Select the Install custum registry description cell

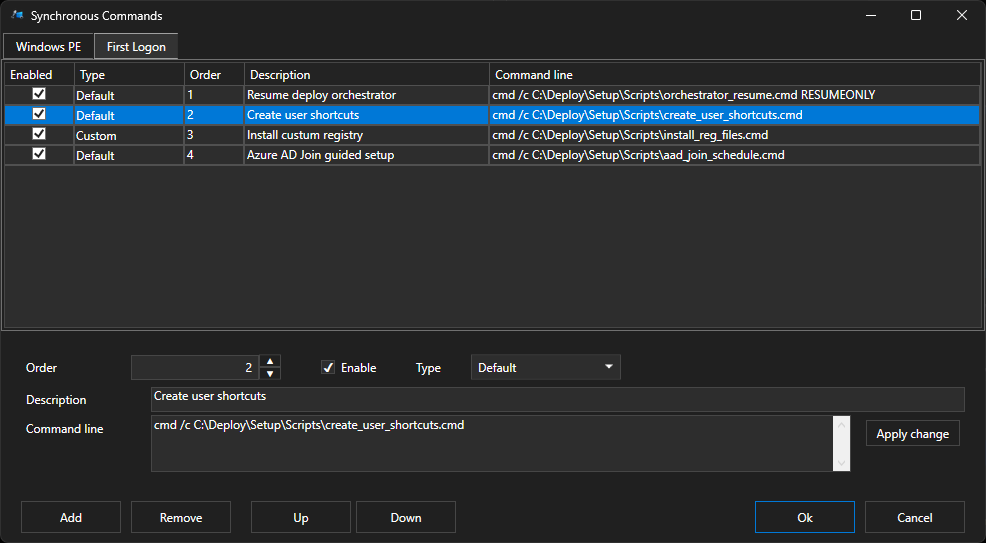(367, 135)
